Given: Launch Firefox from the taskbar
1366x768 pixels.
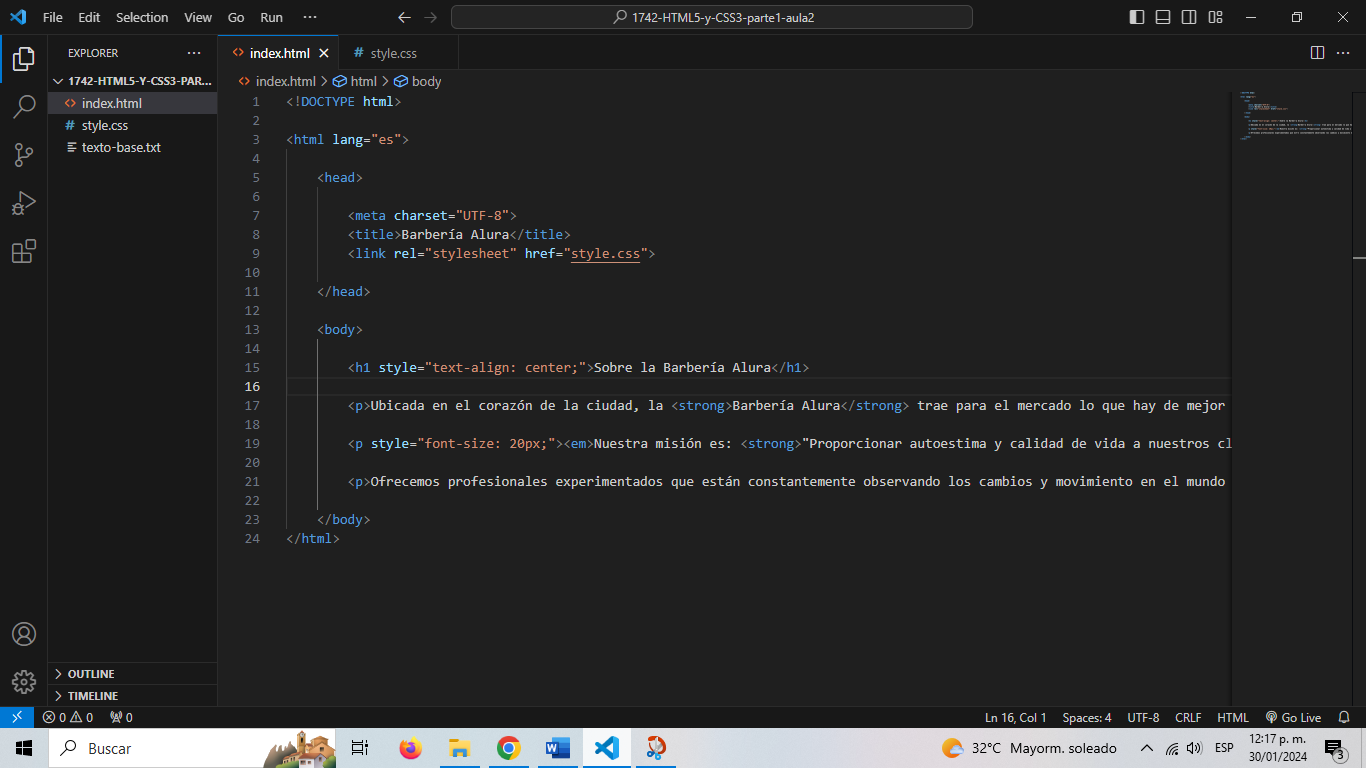Looking at the screenshot, I should click(x=410, y=748).
